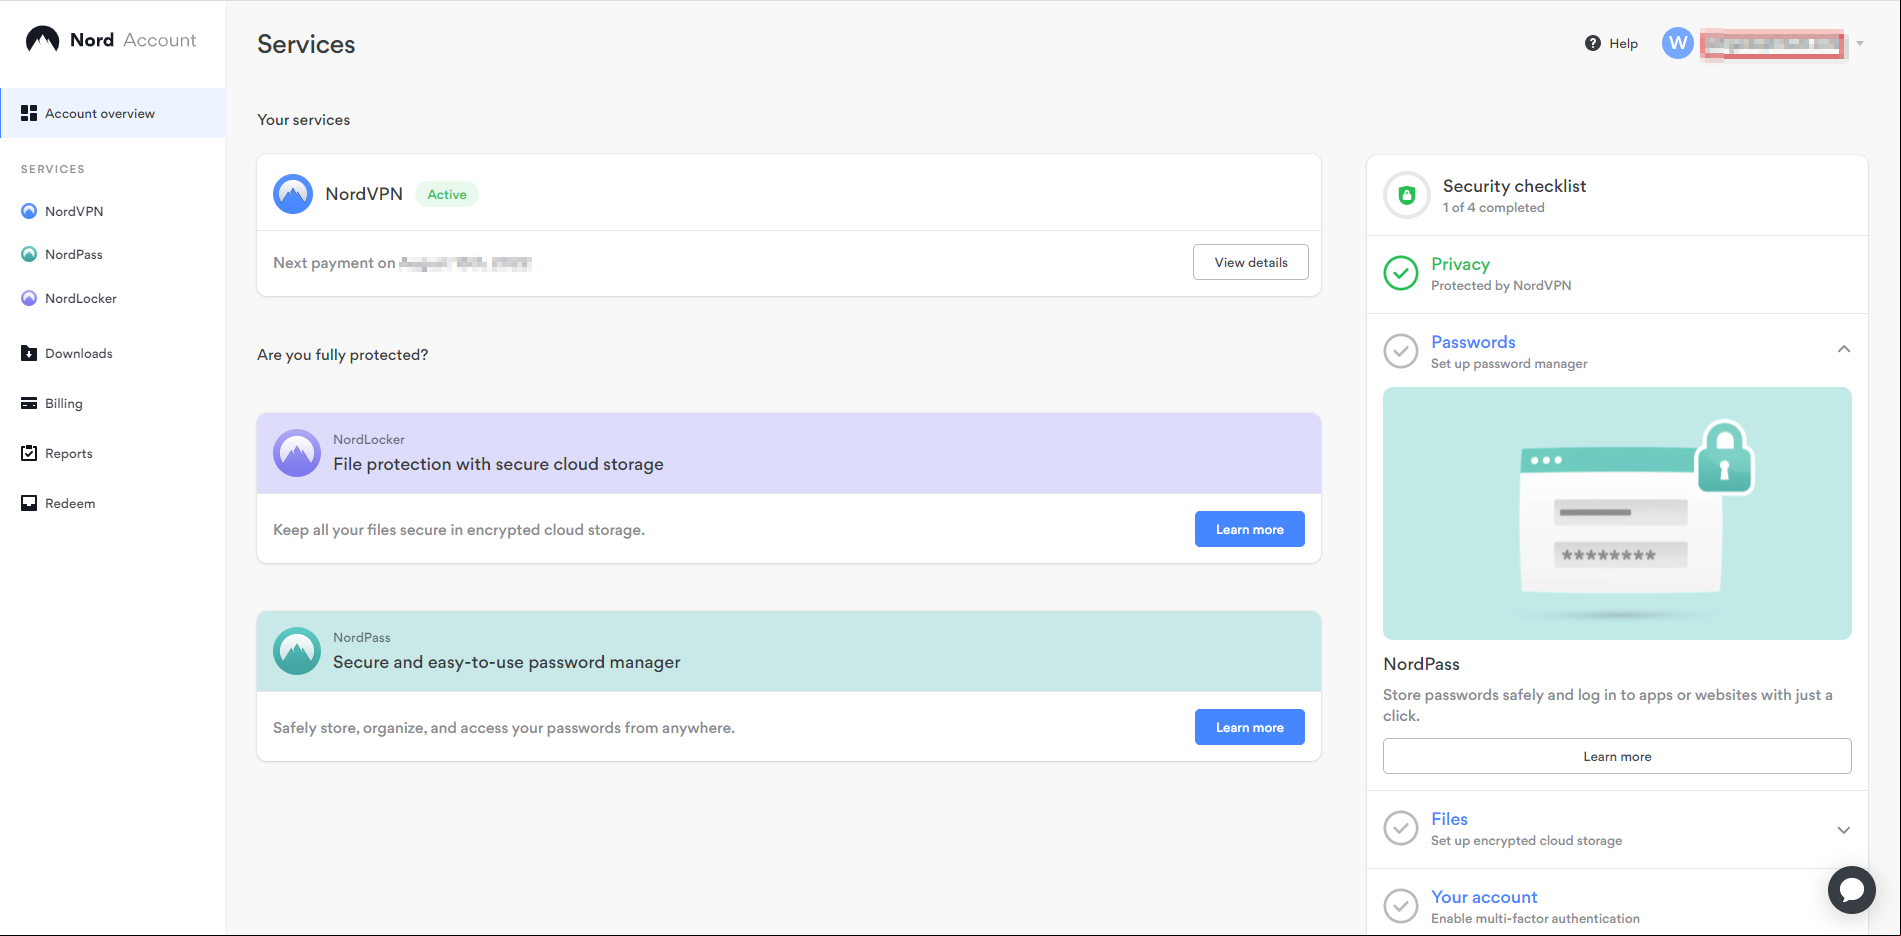Open the chat support bubble
Viewport: 1901px width, 936px height.
(1852, 890)
